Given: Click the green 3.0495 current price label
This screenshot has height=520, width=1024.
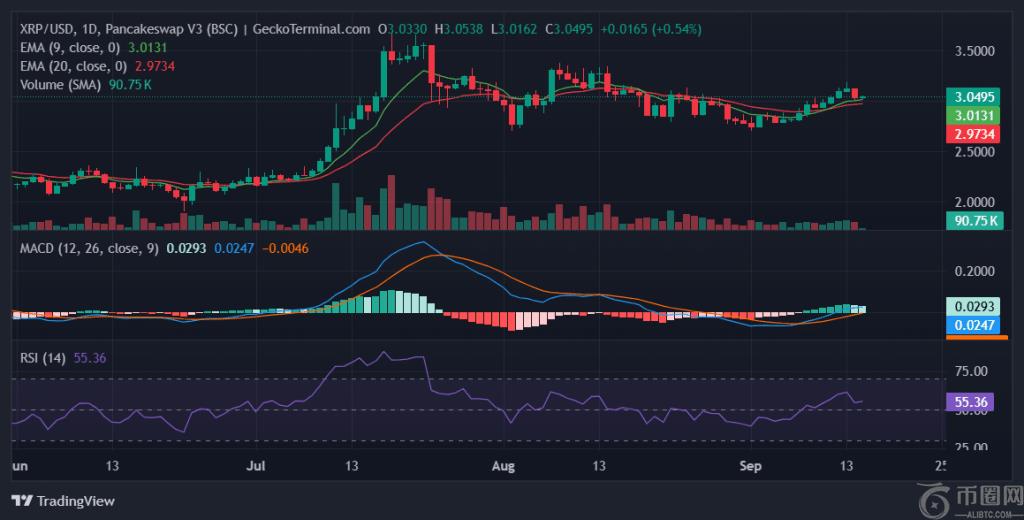Looking at the screenshot, I should click(973, 97).
